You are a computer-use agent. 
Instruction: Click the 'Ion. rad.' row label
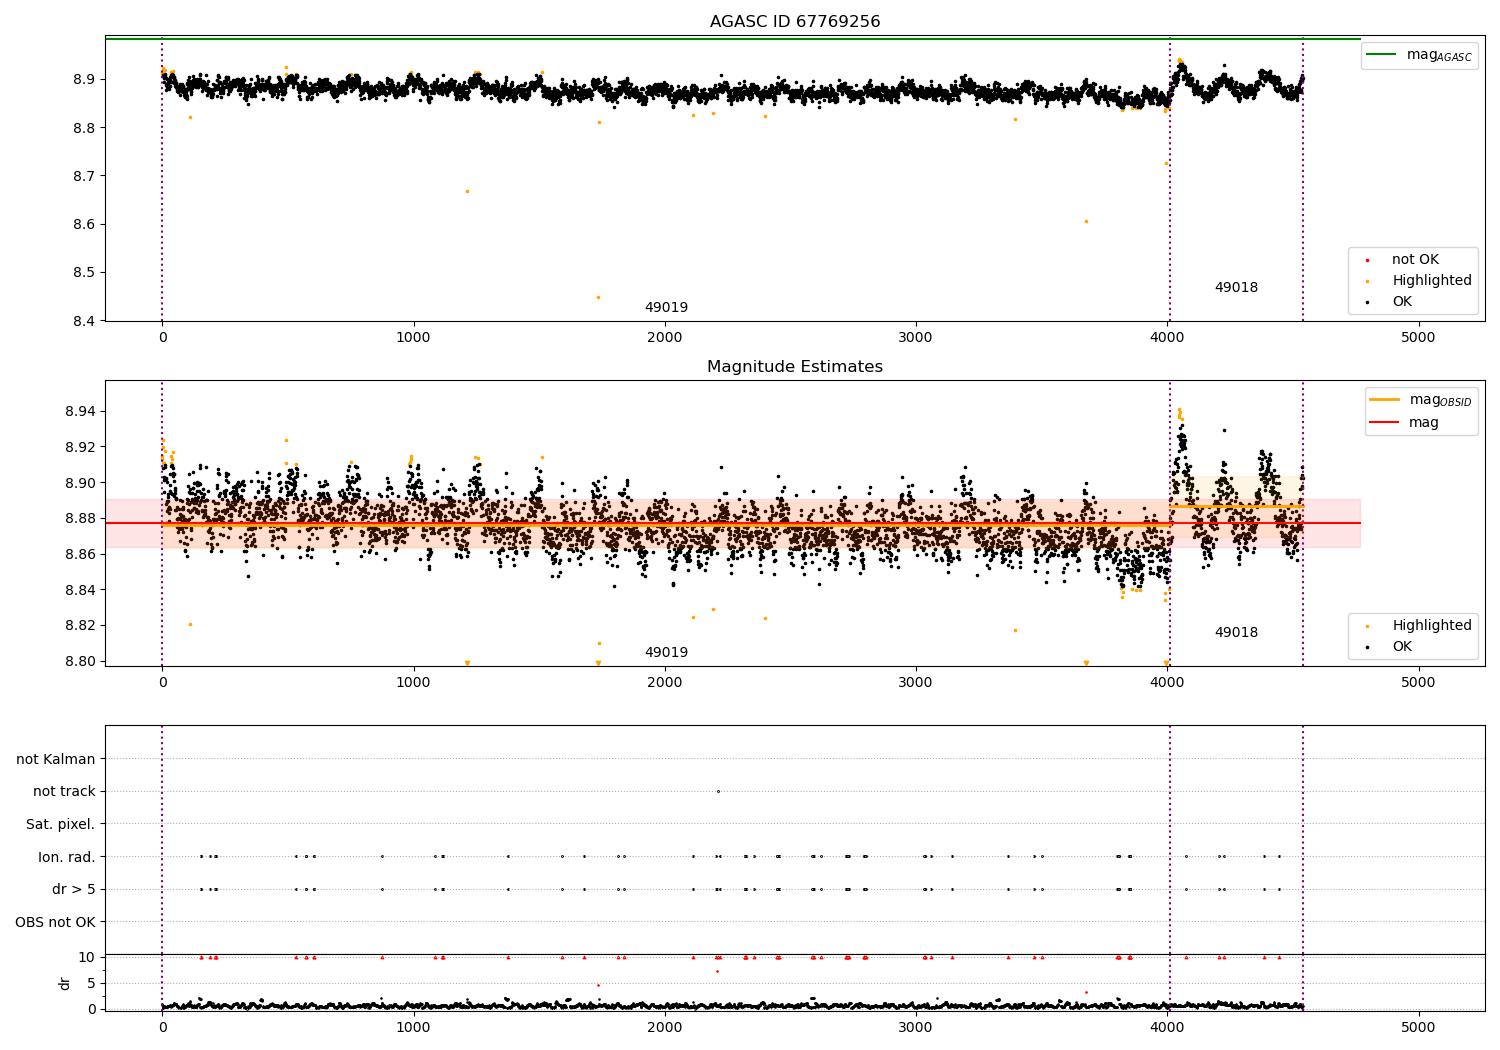pos(67,857)
